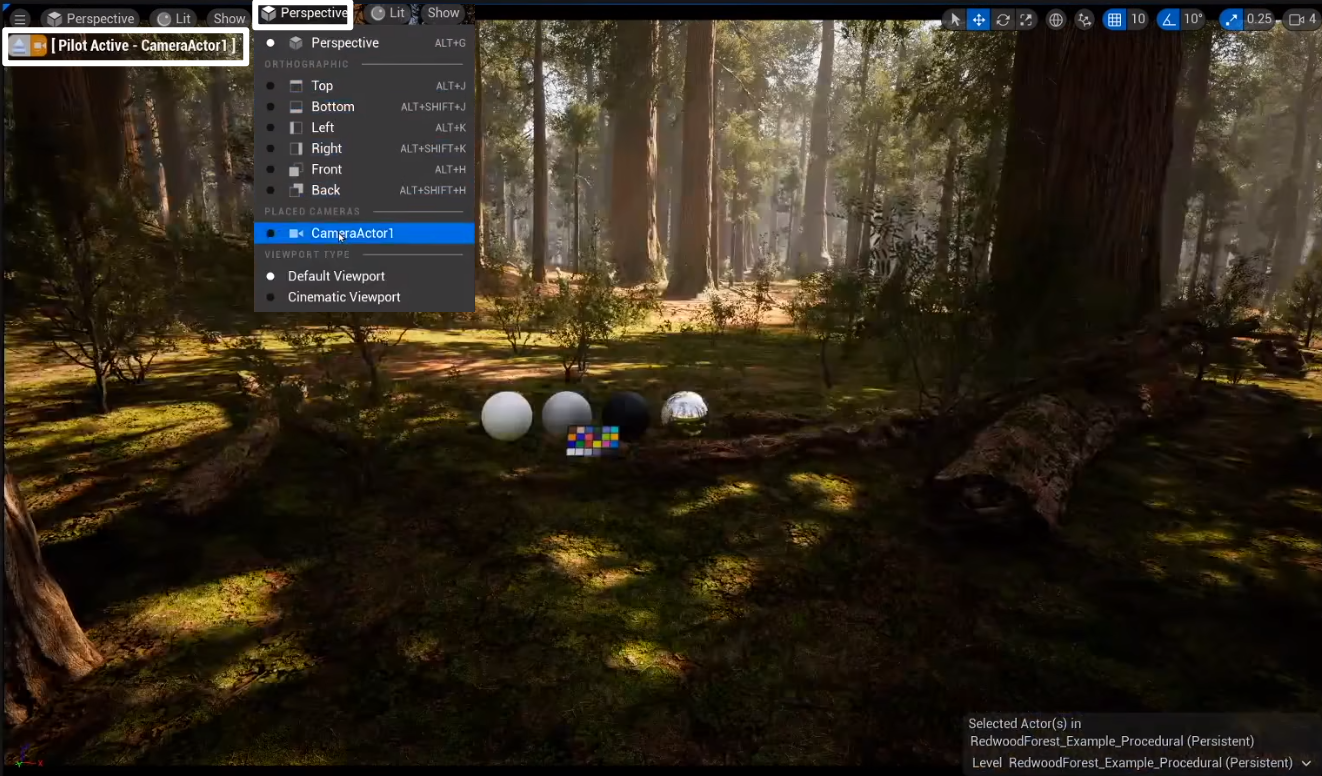Switch to the Front orthographic view

pyautogui.click(x=365, y=170)
